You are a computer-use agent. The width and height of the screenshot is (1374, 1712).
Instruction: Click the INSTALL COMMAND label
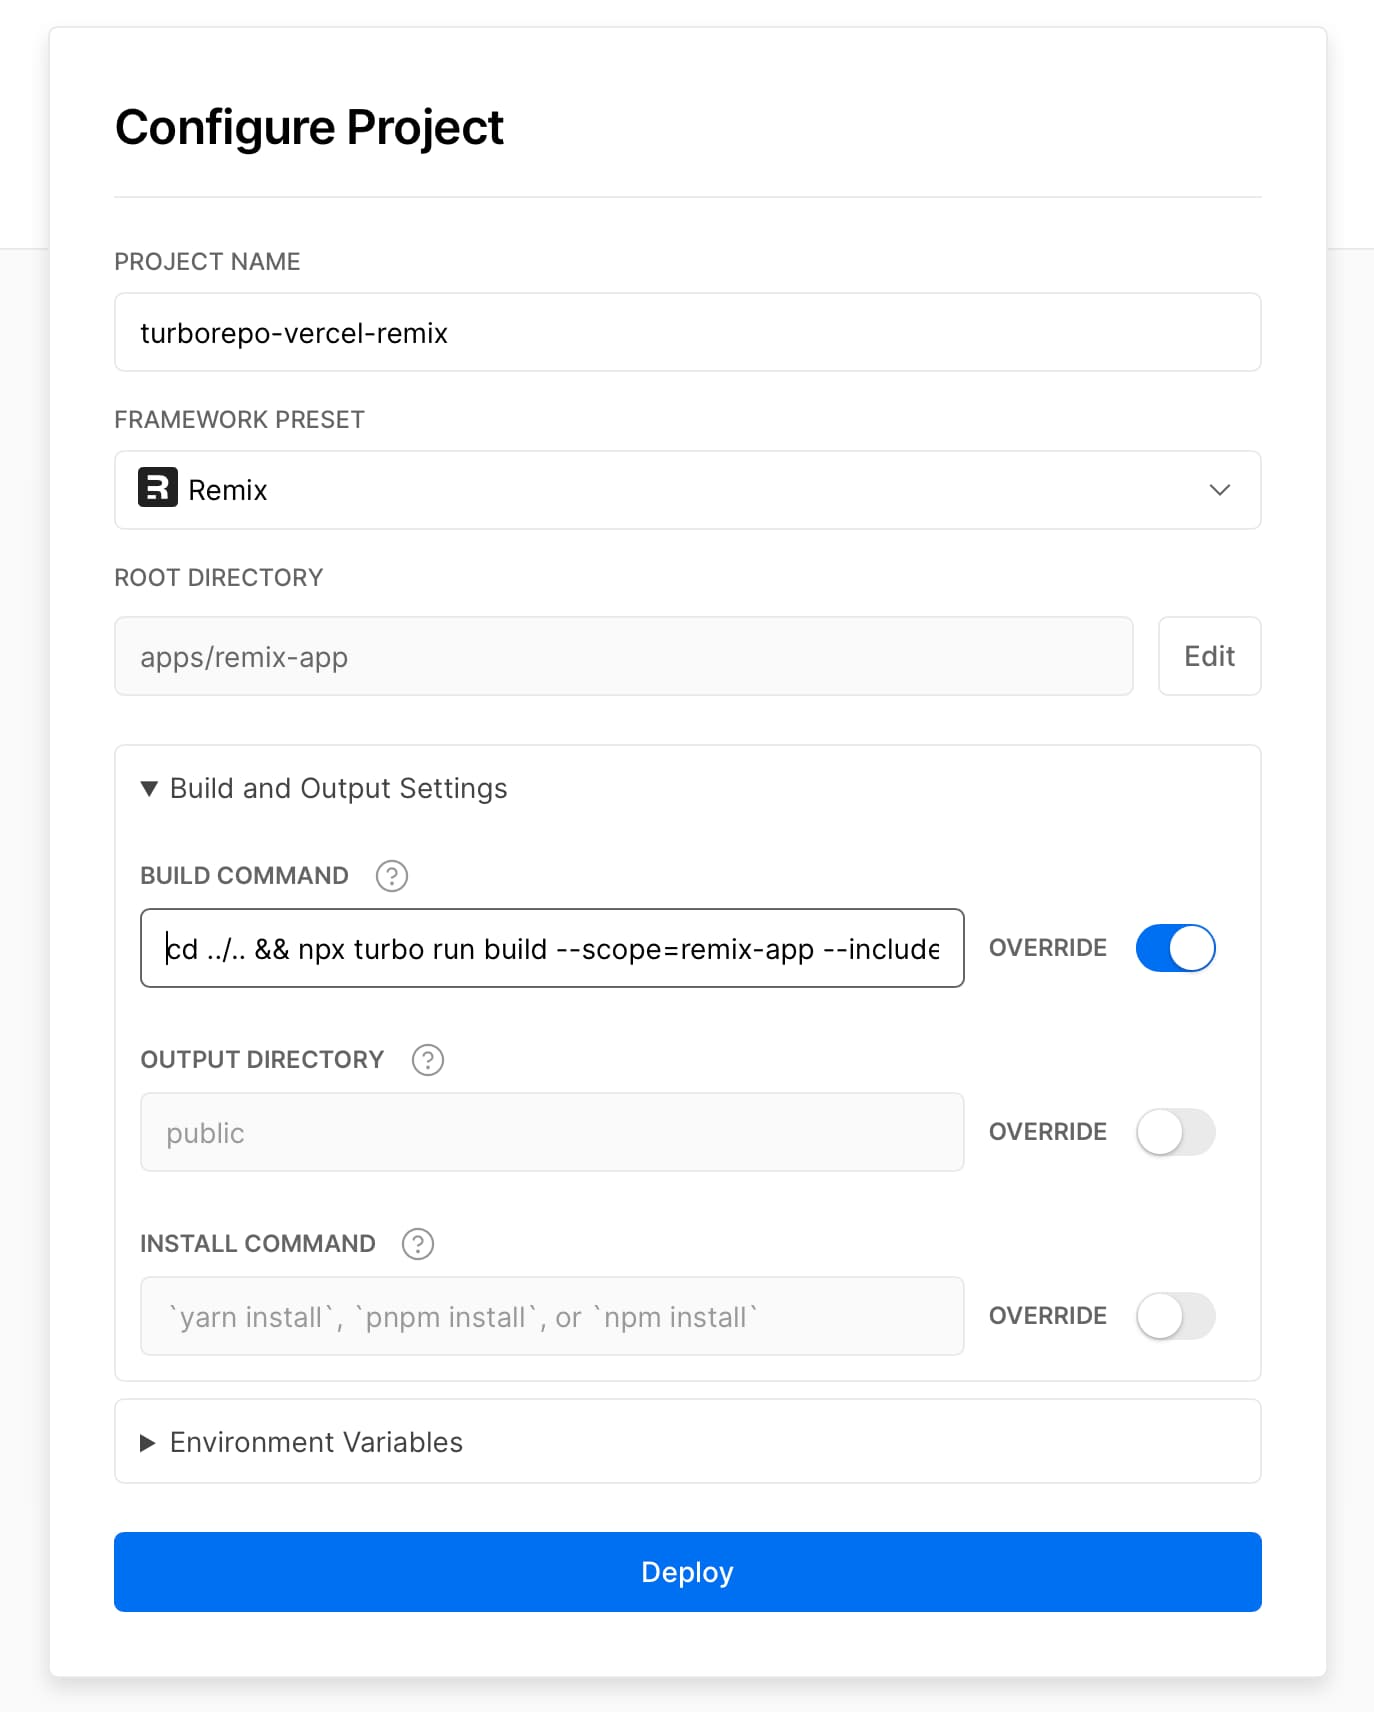258,1244
